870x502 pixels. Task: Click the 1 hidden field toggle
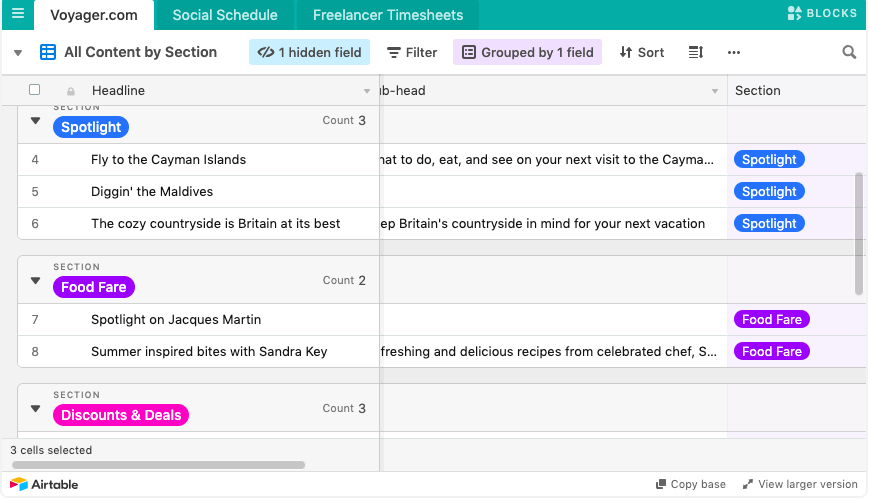click(x=309, y=52)
